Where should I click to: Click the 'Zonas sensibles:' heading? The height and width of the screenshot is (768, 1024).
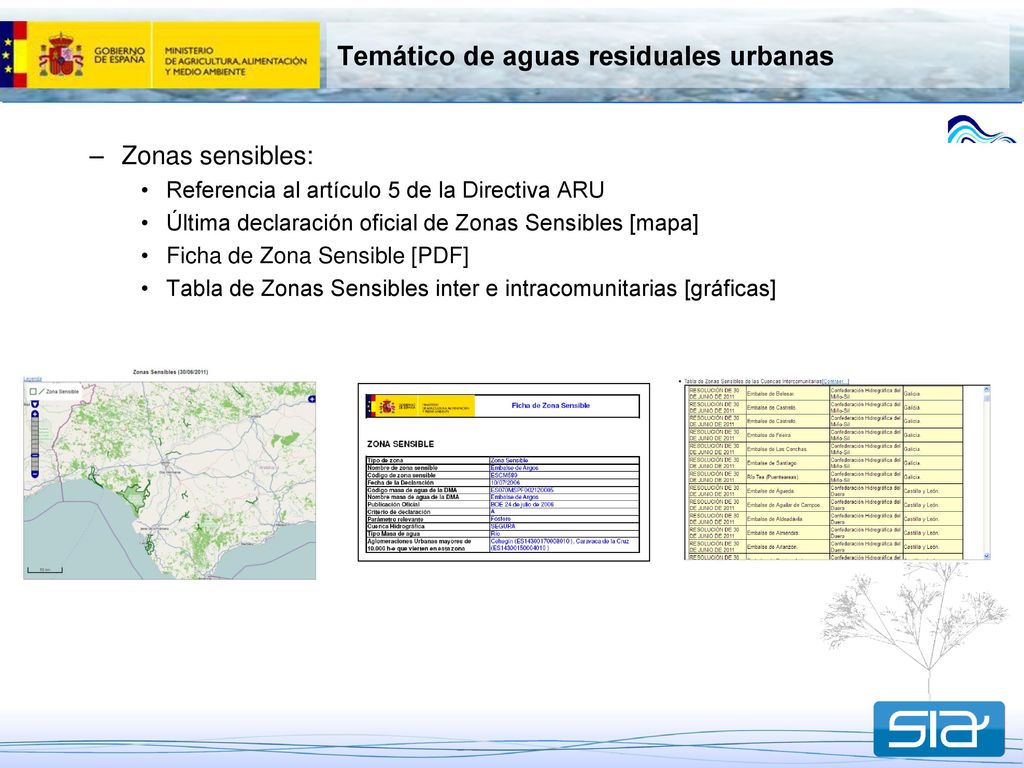click(x=217, y=156)
